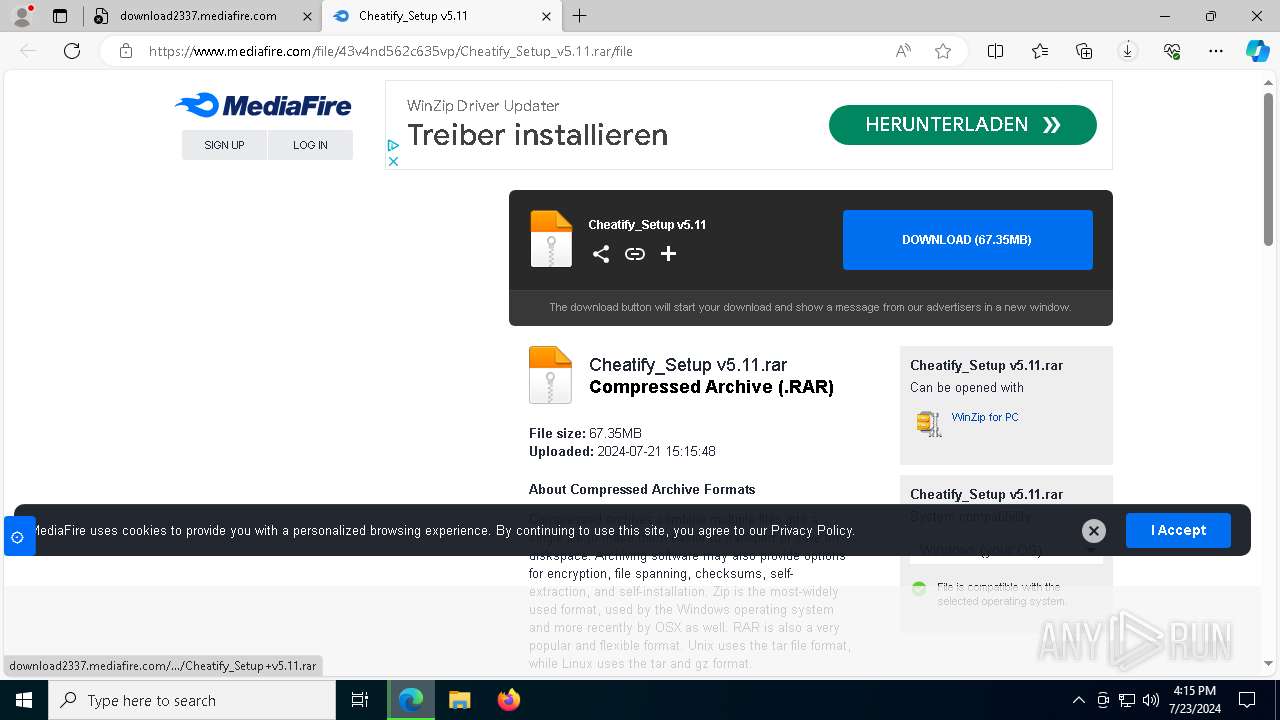Open the tab actions menu icon

[60, 16]
